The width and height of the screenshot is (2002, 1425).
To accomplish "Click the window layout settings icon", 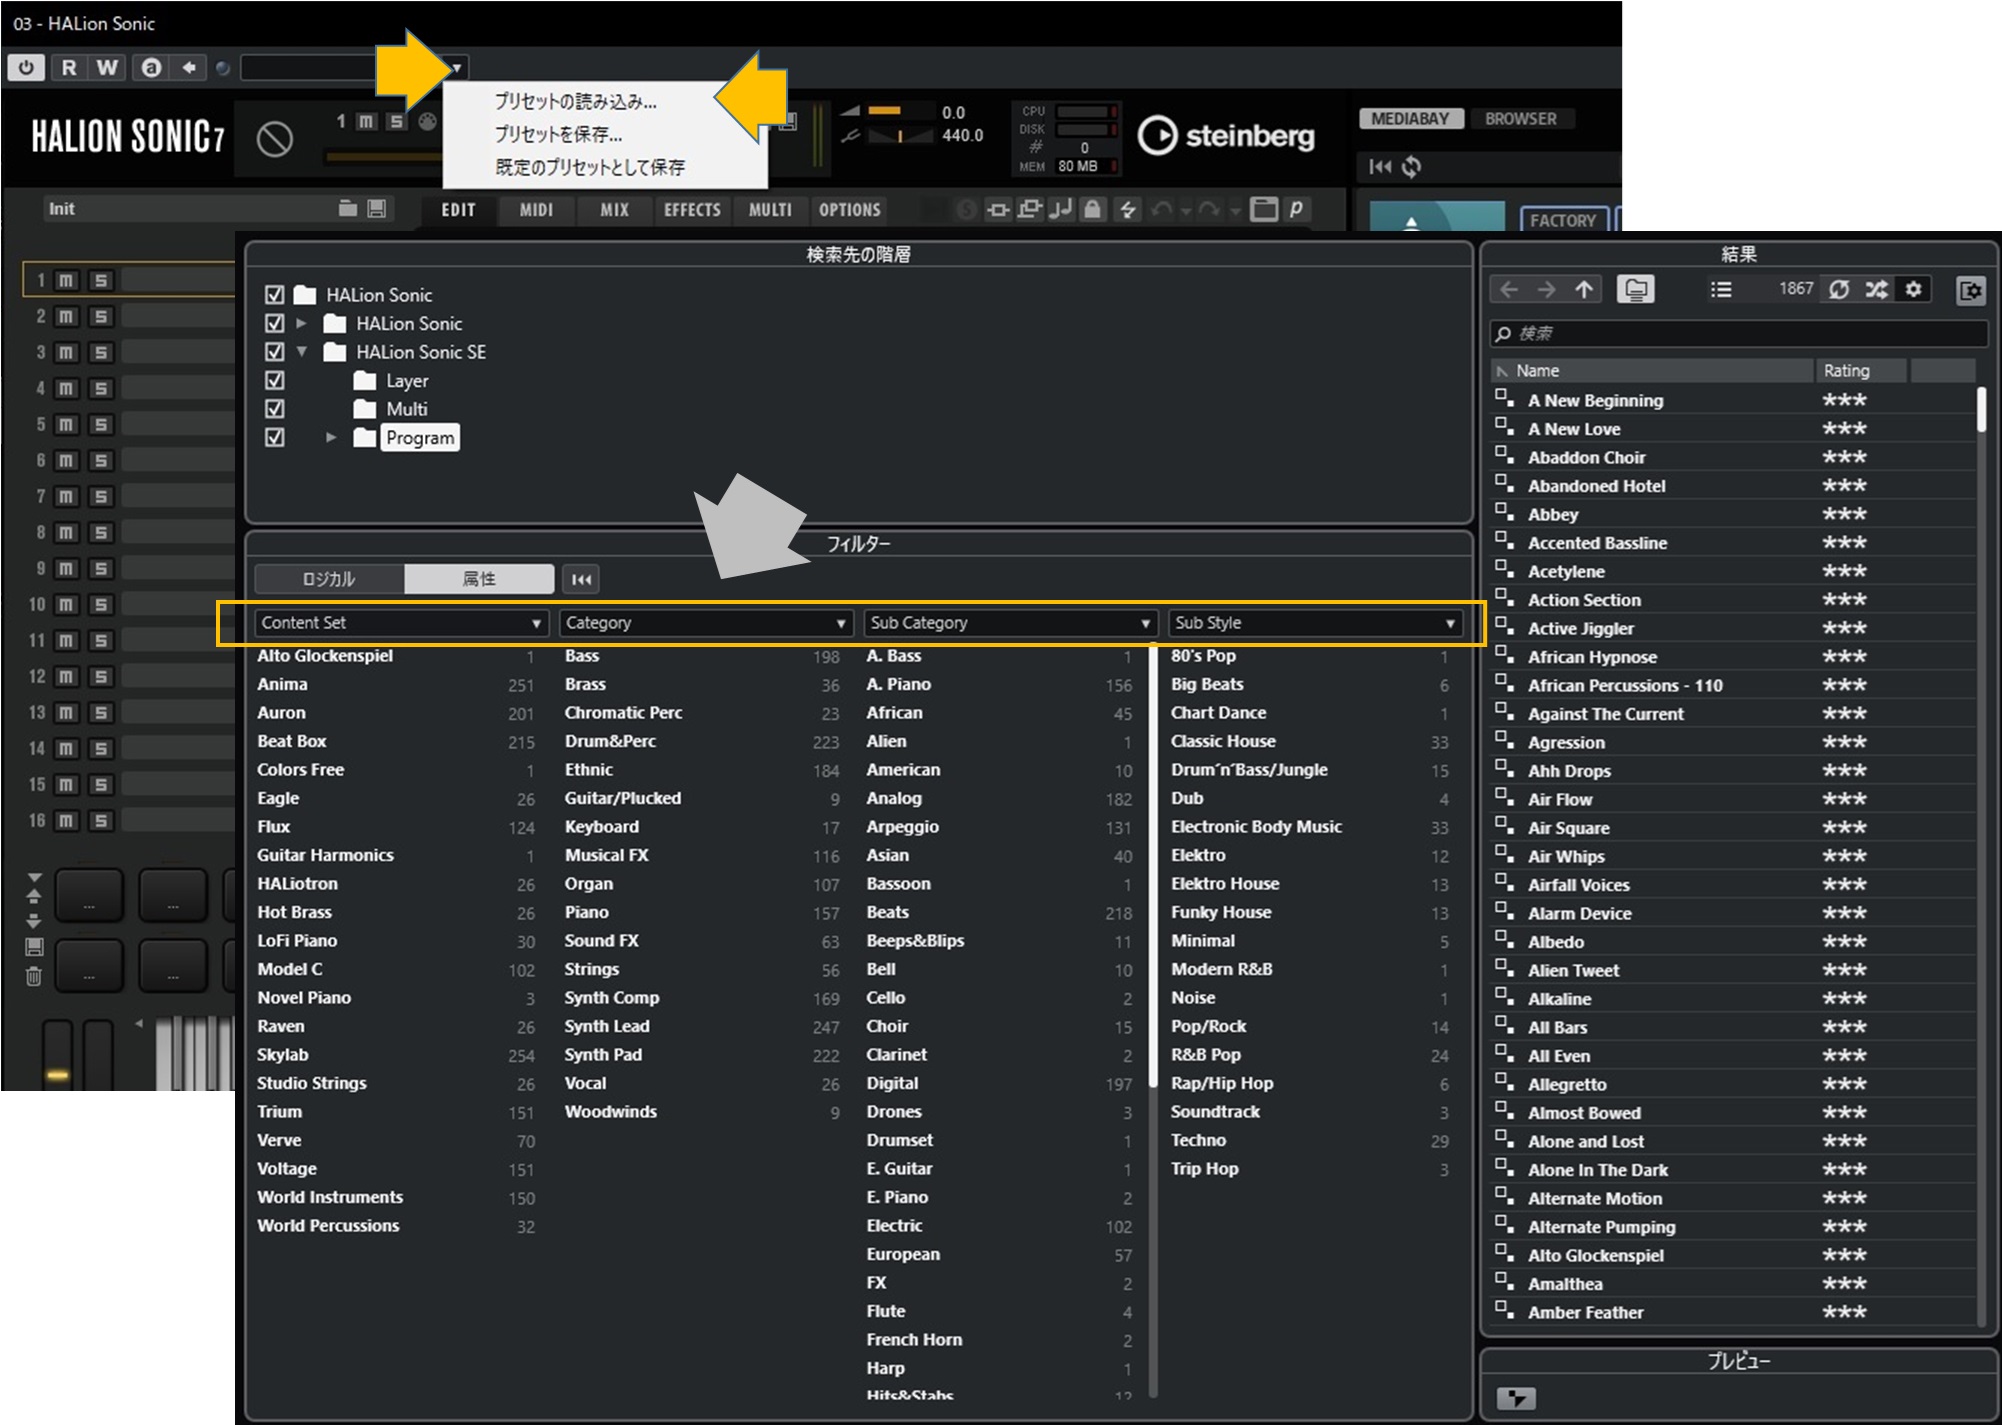I will [1971, 291].
